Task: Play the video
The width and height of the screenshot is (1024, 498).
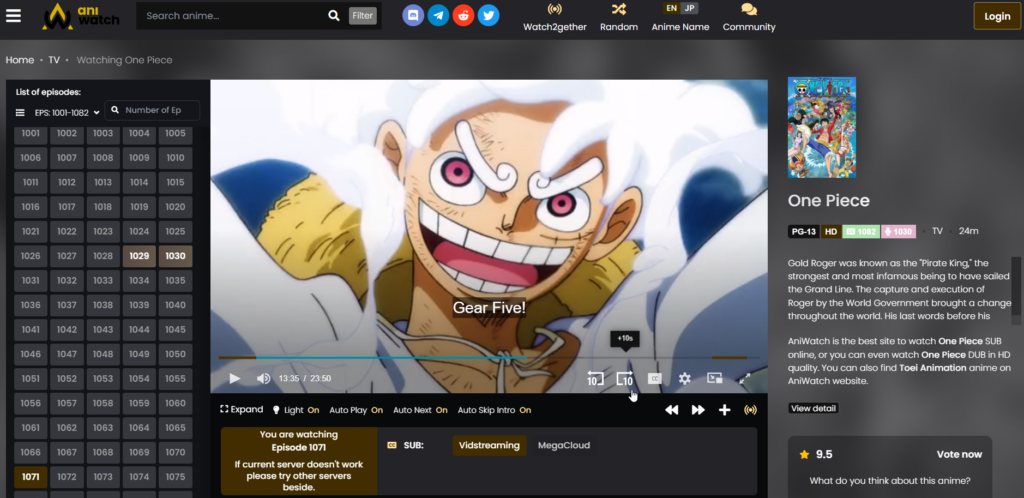Action: pos(235,379)
